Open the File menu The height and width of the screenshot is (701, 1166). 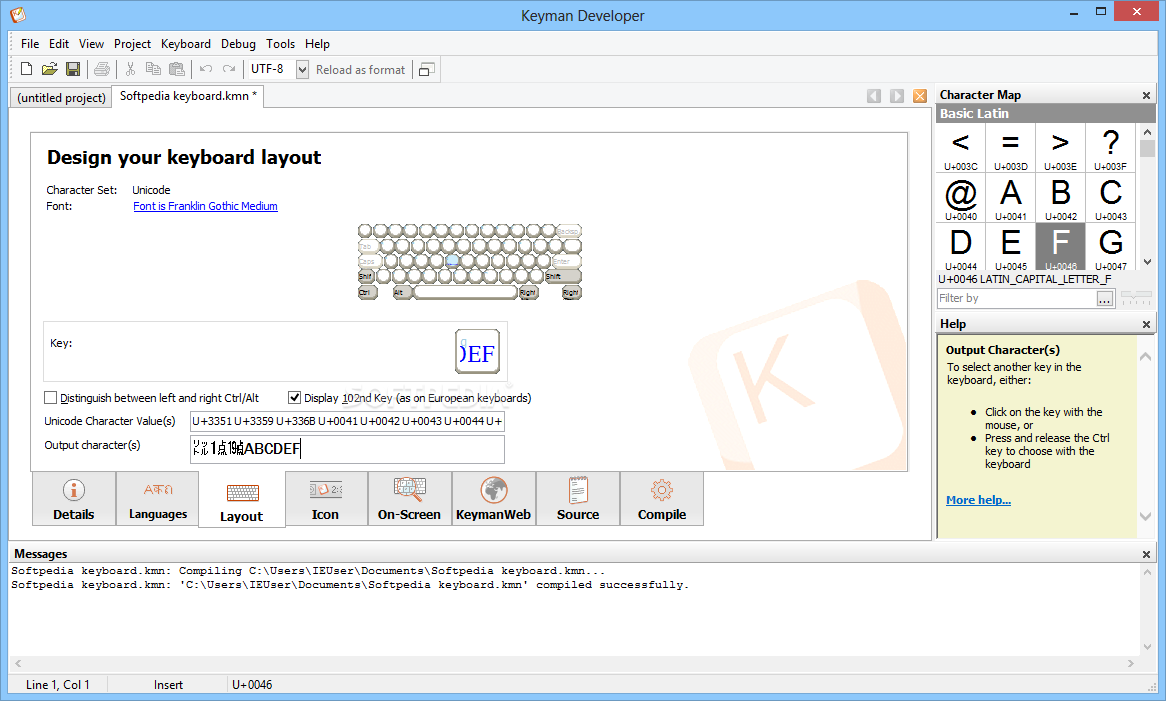tap(30, 44)
